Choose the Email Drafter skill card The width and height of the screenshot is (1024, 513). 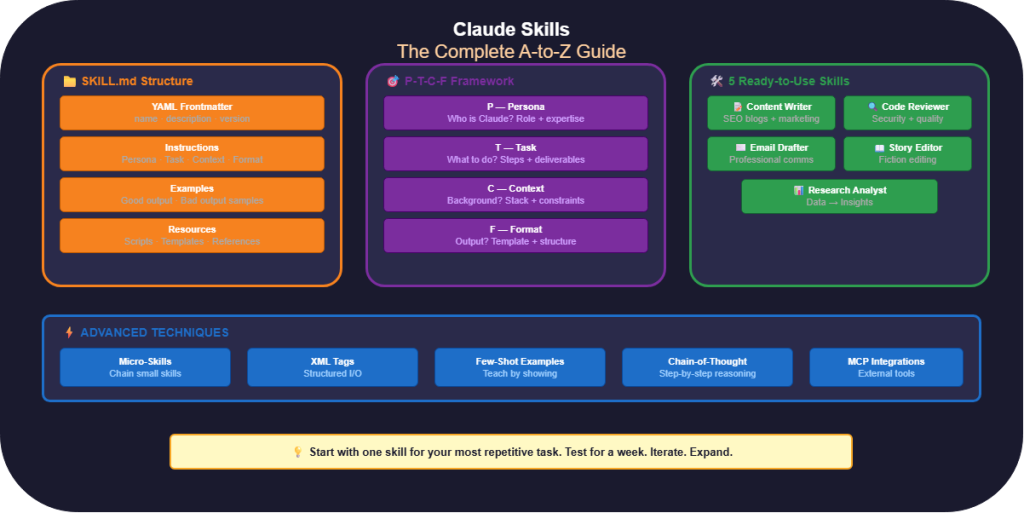(771, 154)
